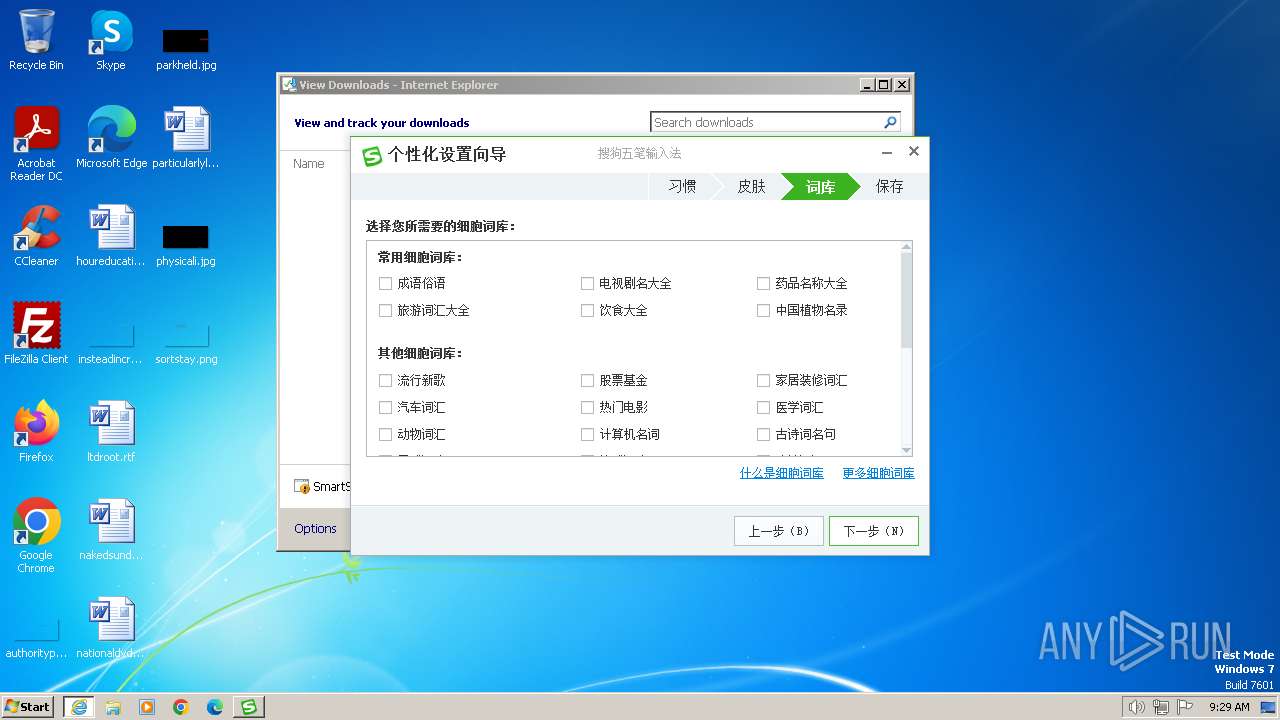Screen dimensions: 1280x720
Task: Check the 计算机名词 checkbox
Action: [587, 434]
